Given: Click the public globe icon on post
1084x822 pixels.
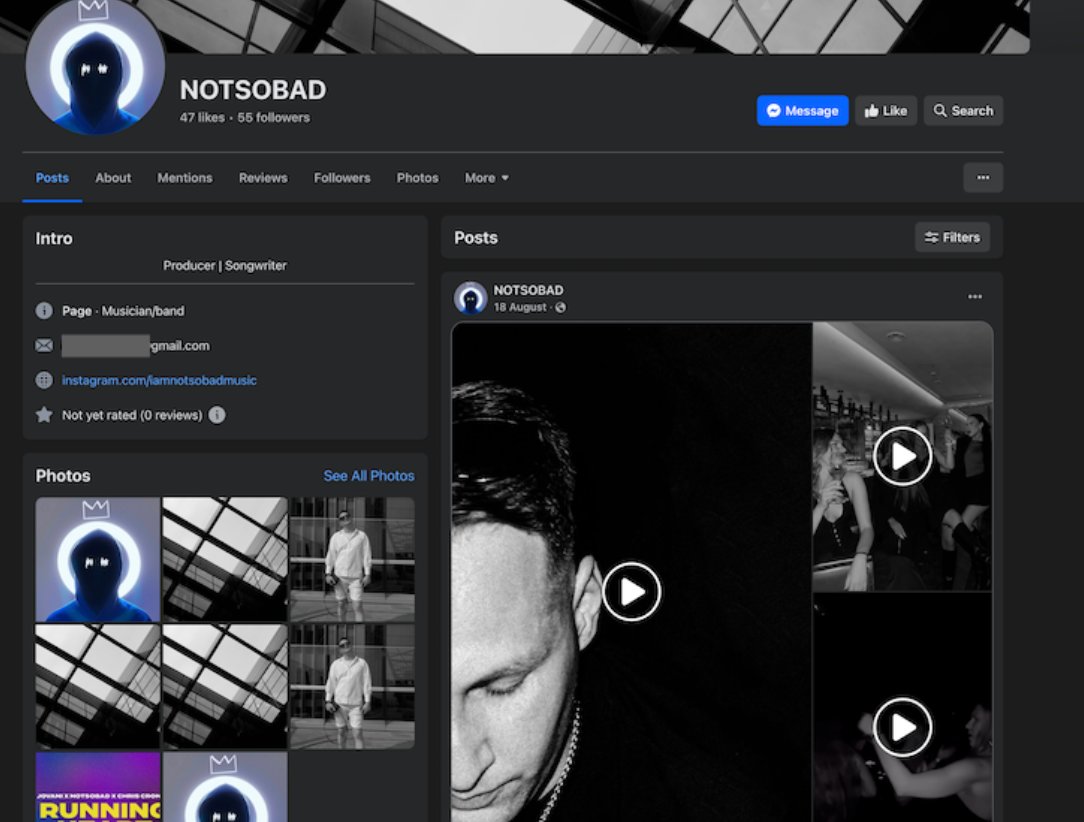Looking at the screenshot, I should [560, 307].
